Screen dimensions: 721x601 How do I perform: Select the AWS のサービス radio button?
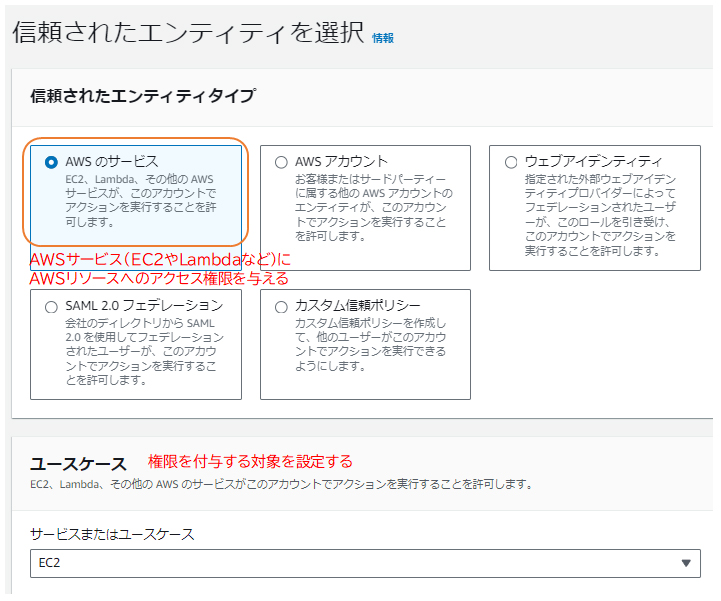[51, 162]
